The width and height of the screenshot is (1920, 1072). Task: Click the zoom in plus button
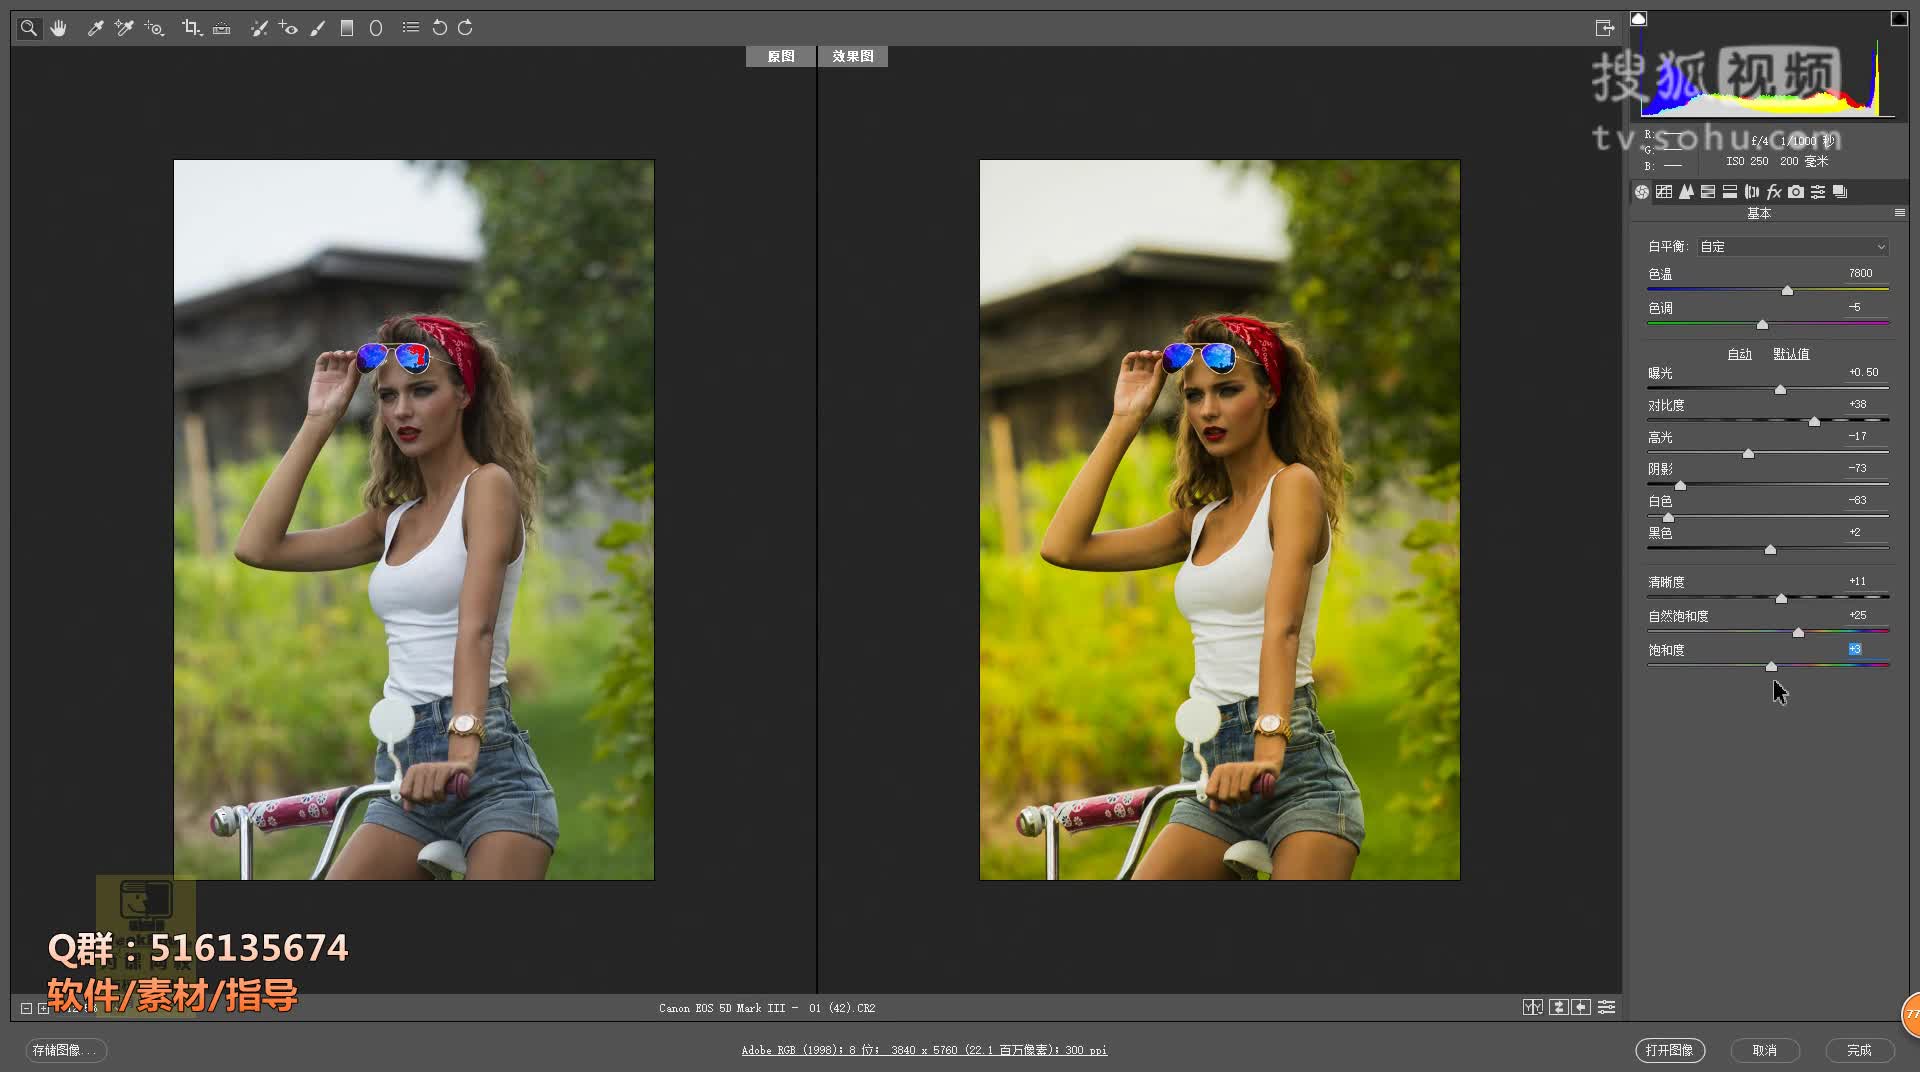pos(43,1008)
